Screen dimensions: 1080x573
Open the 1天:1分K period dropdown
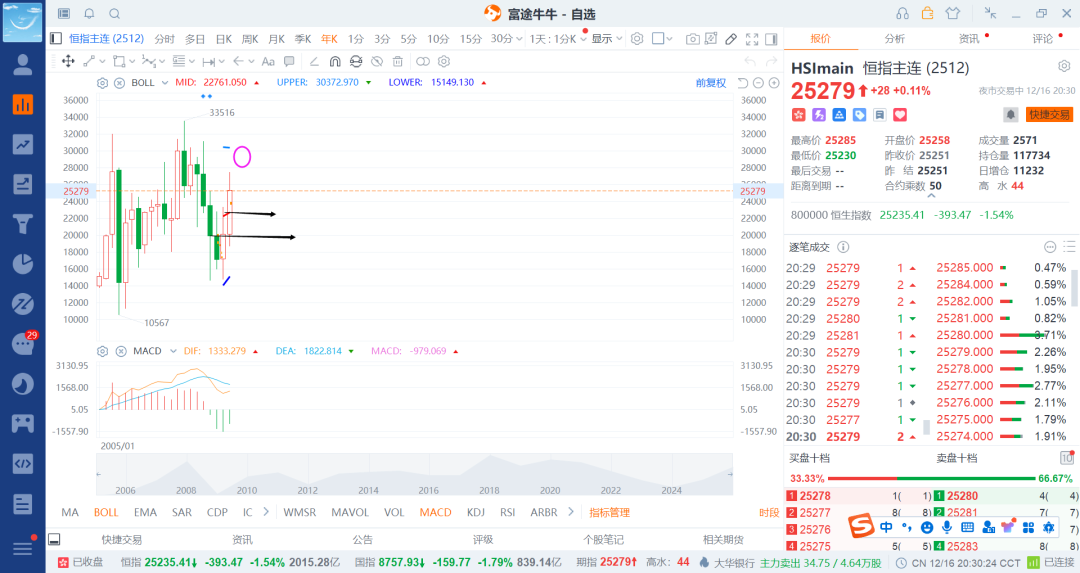coord(558,39)
